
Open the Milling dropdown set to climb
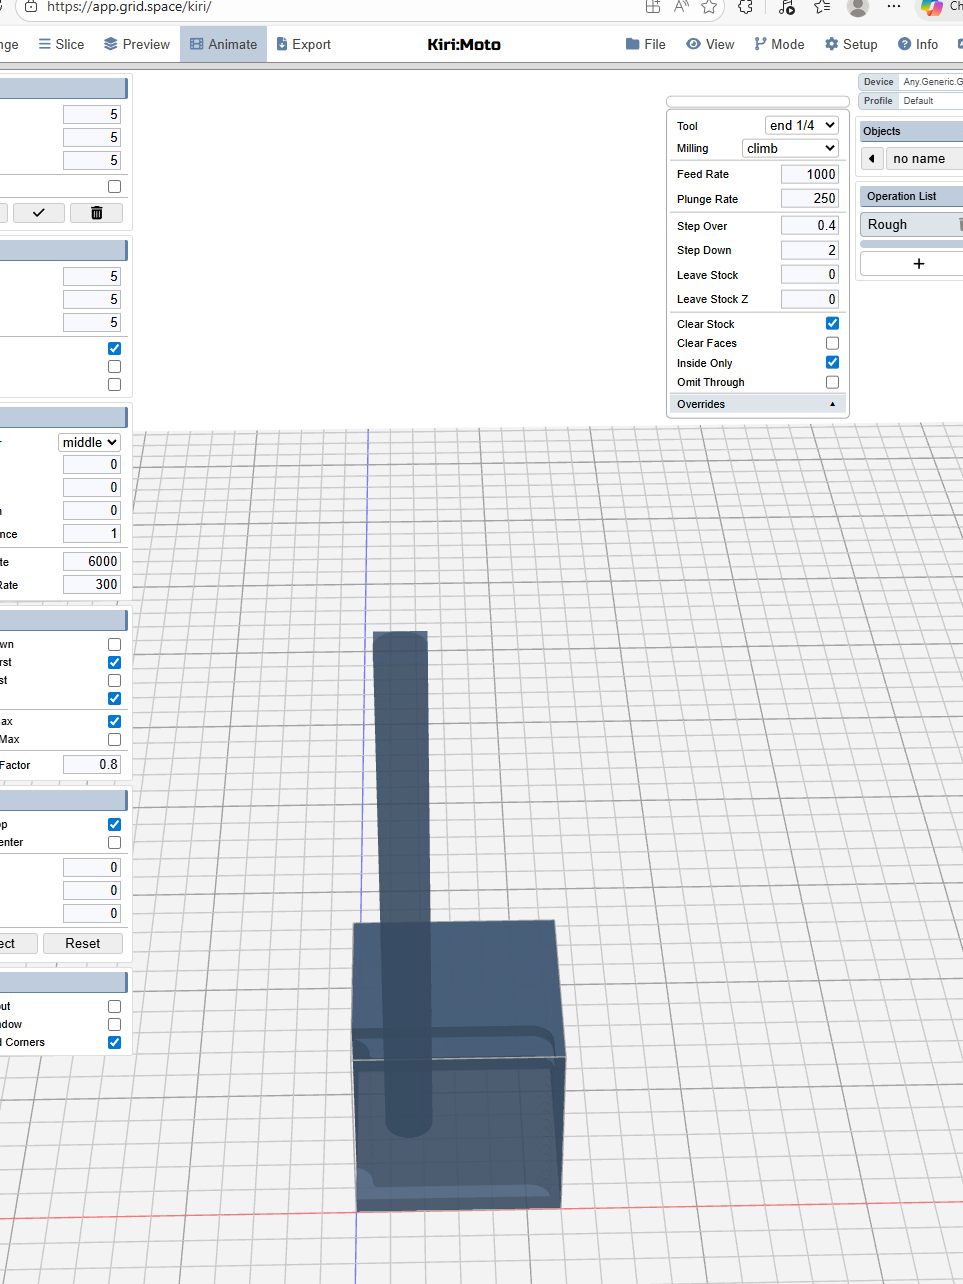click(x=790, y=148)
